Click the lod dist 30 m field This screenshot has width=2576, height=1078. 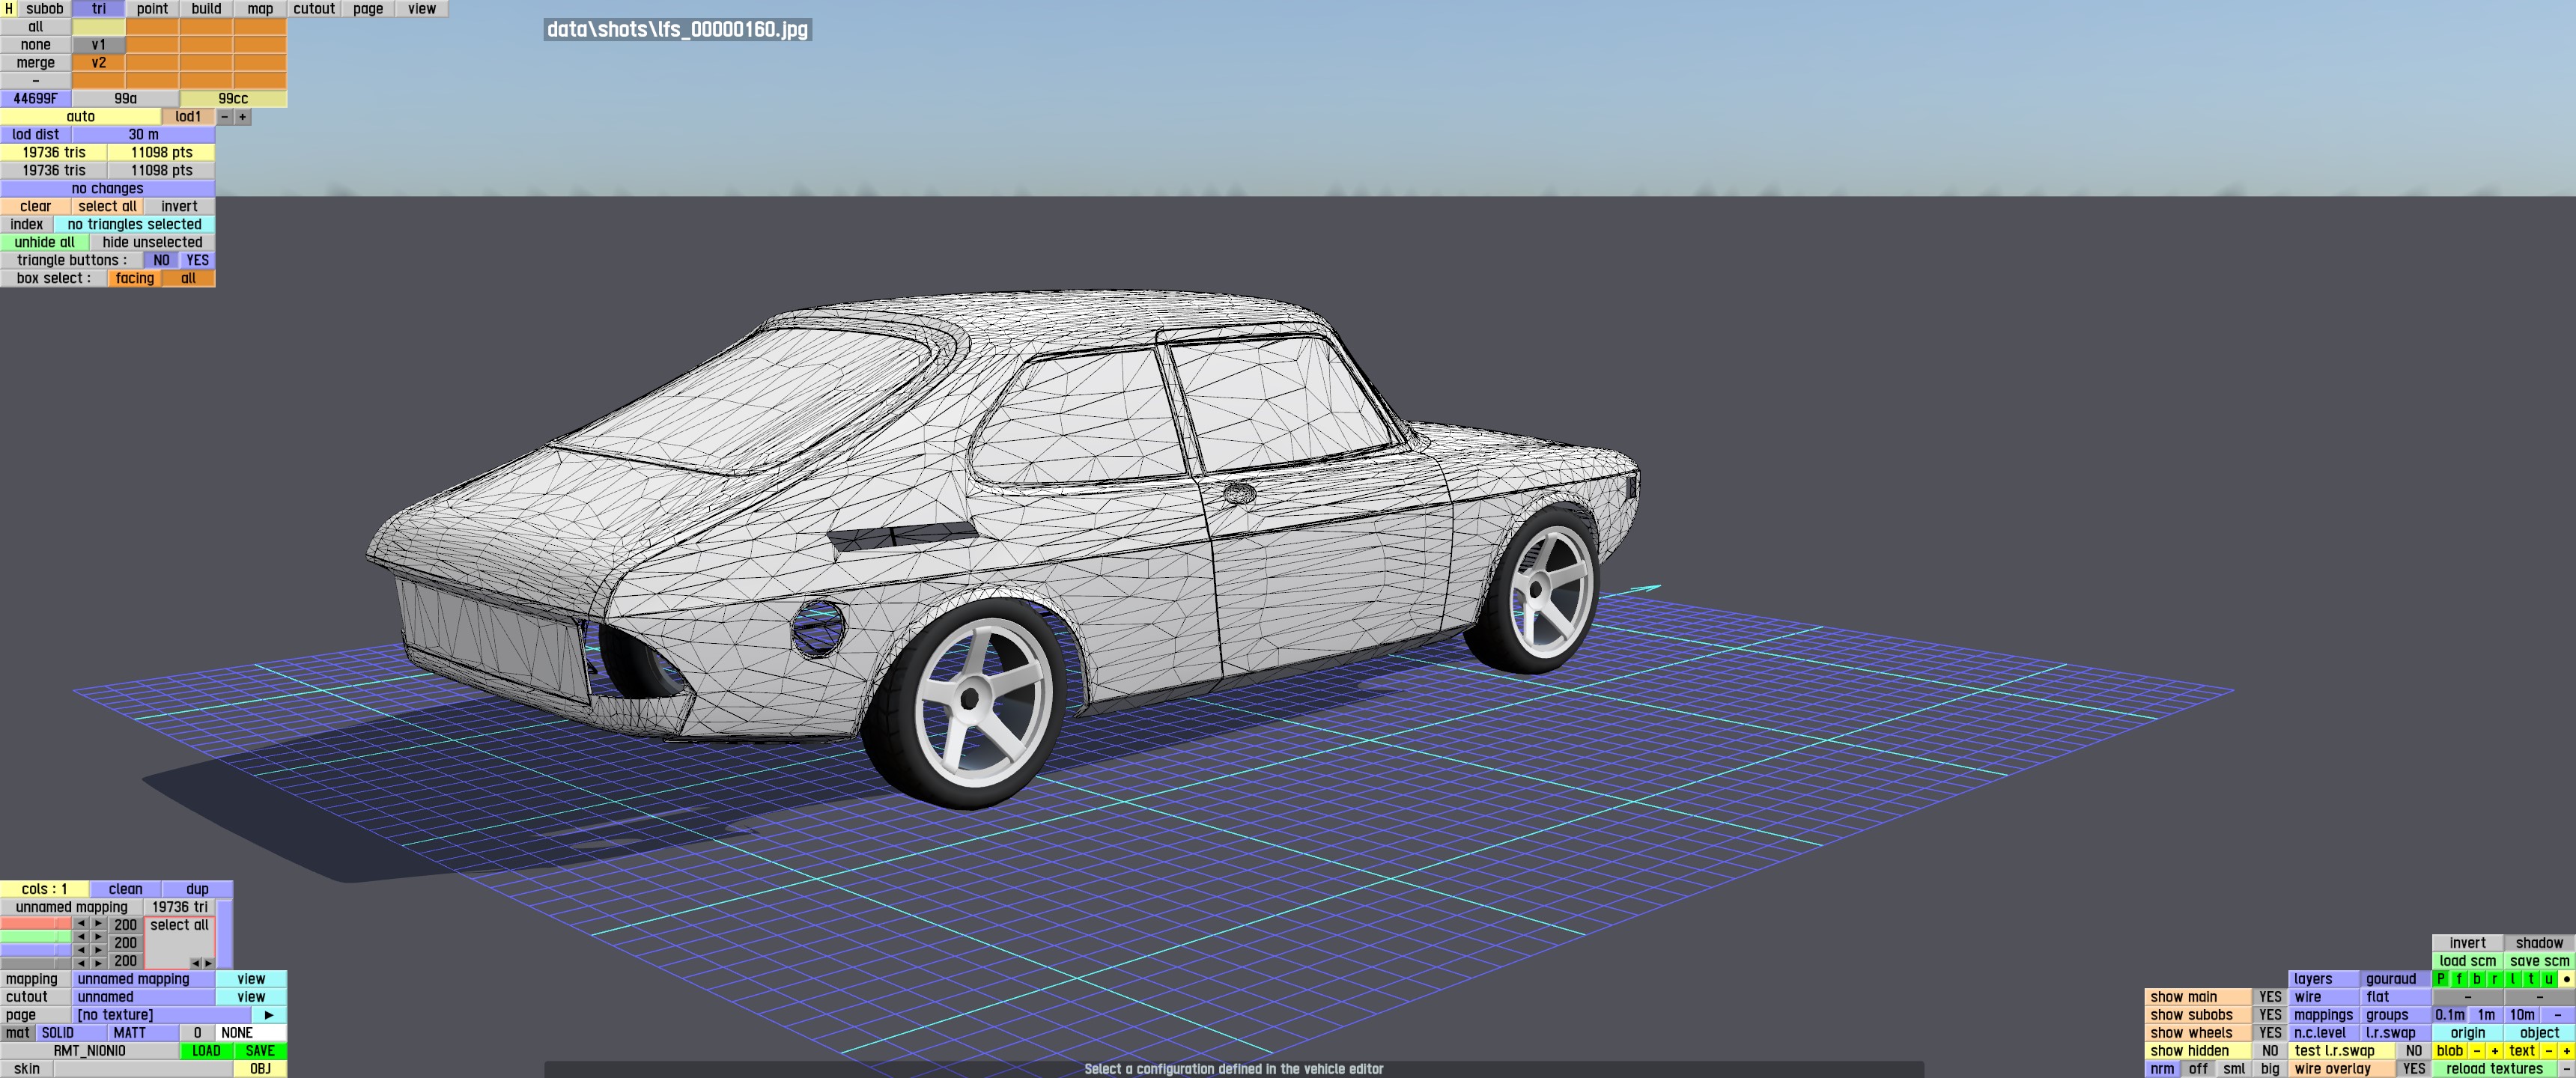(143, 134)
